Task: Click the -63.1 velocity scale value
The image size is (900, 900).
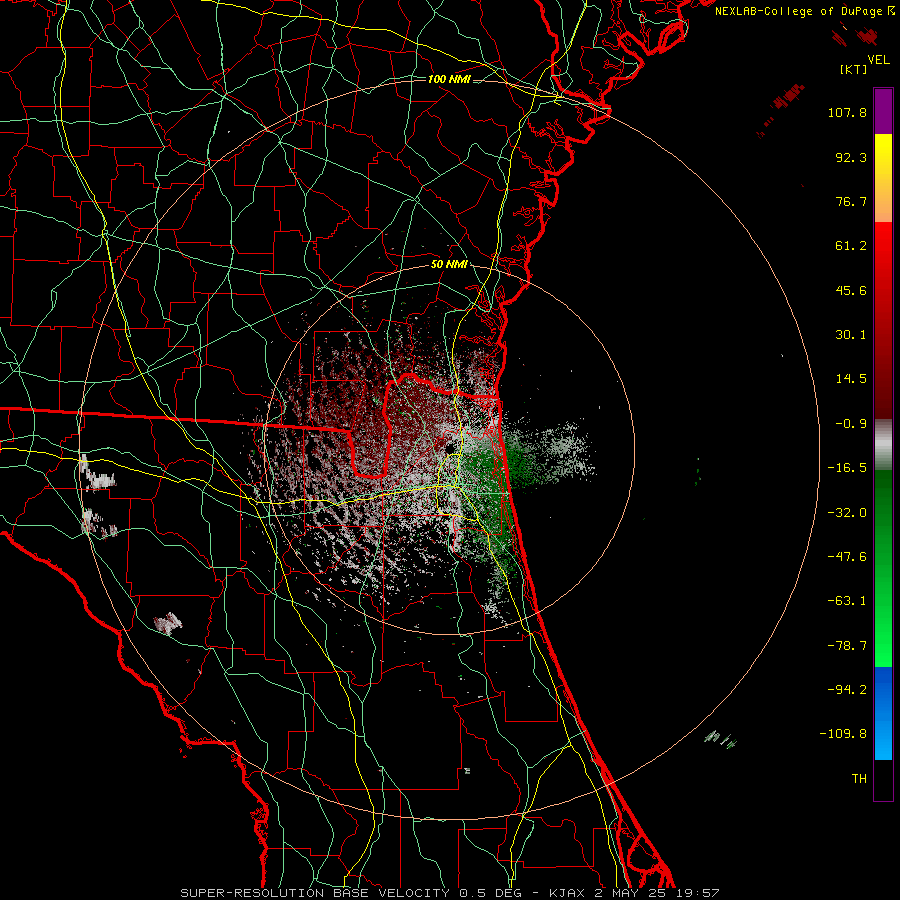Action: coord(847,601)
